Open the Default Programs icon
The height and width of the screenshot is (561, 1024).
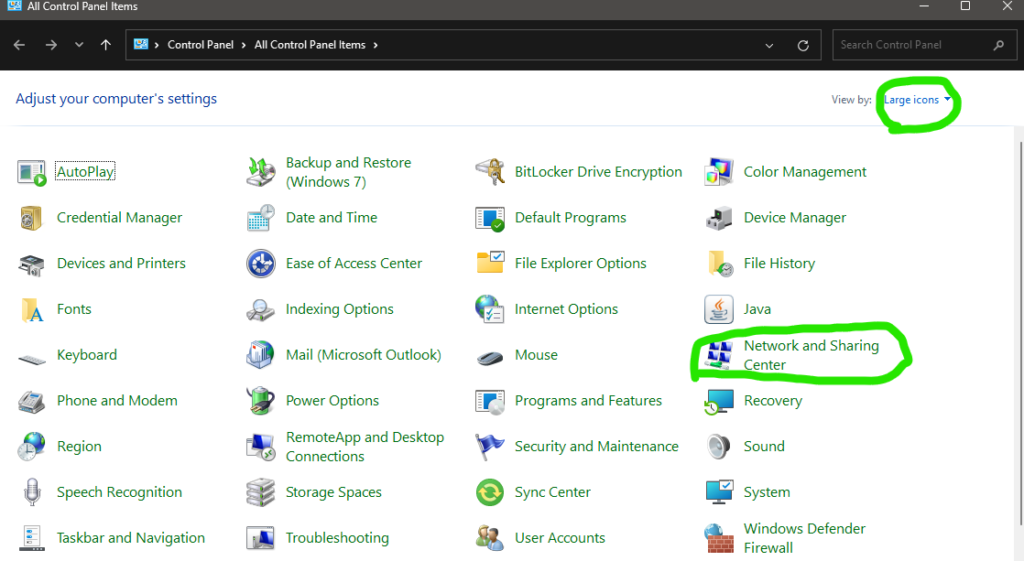490,218
